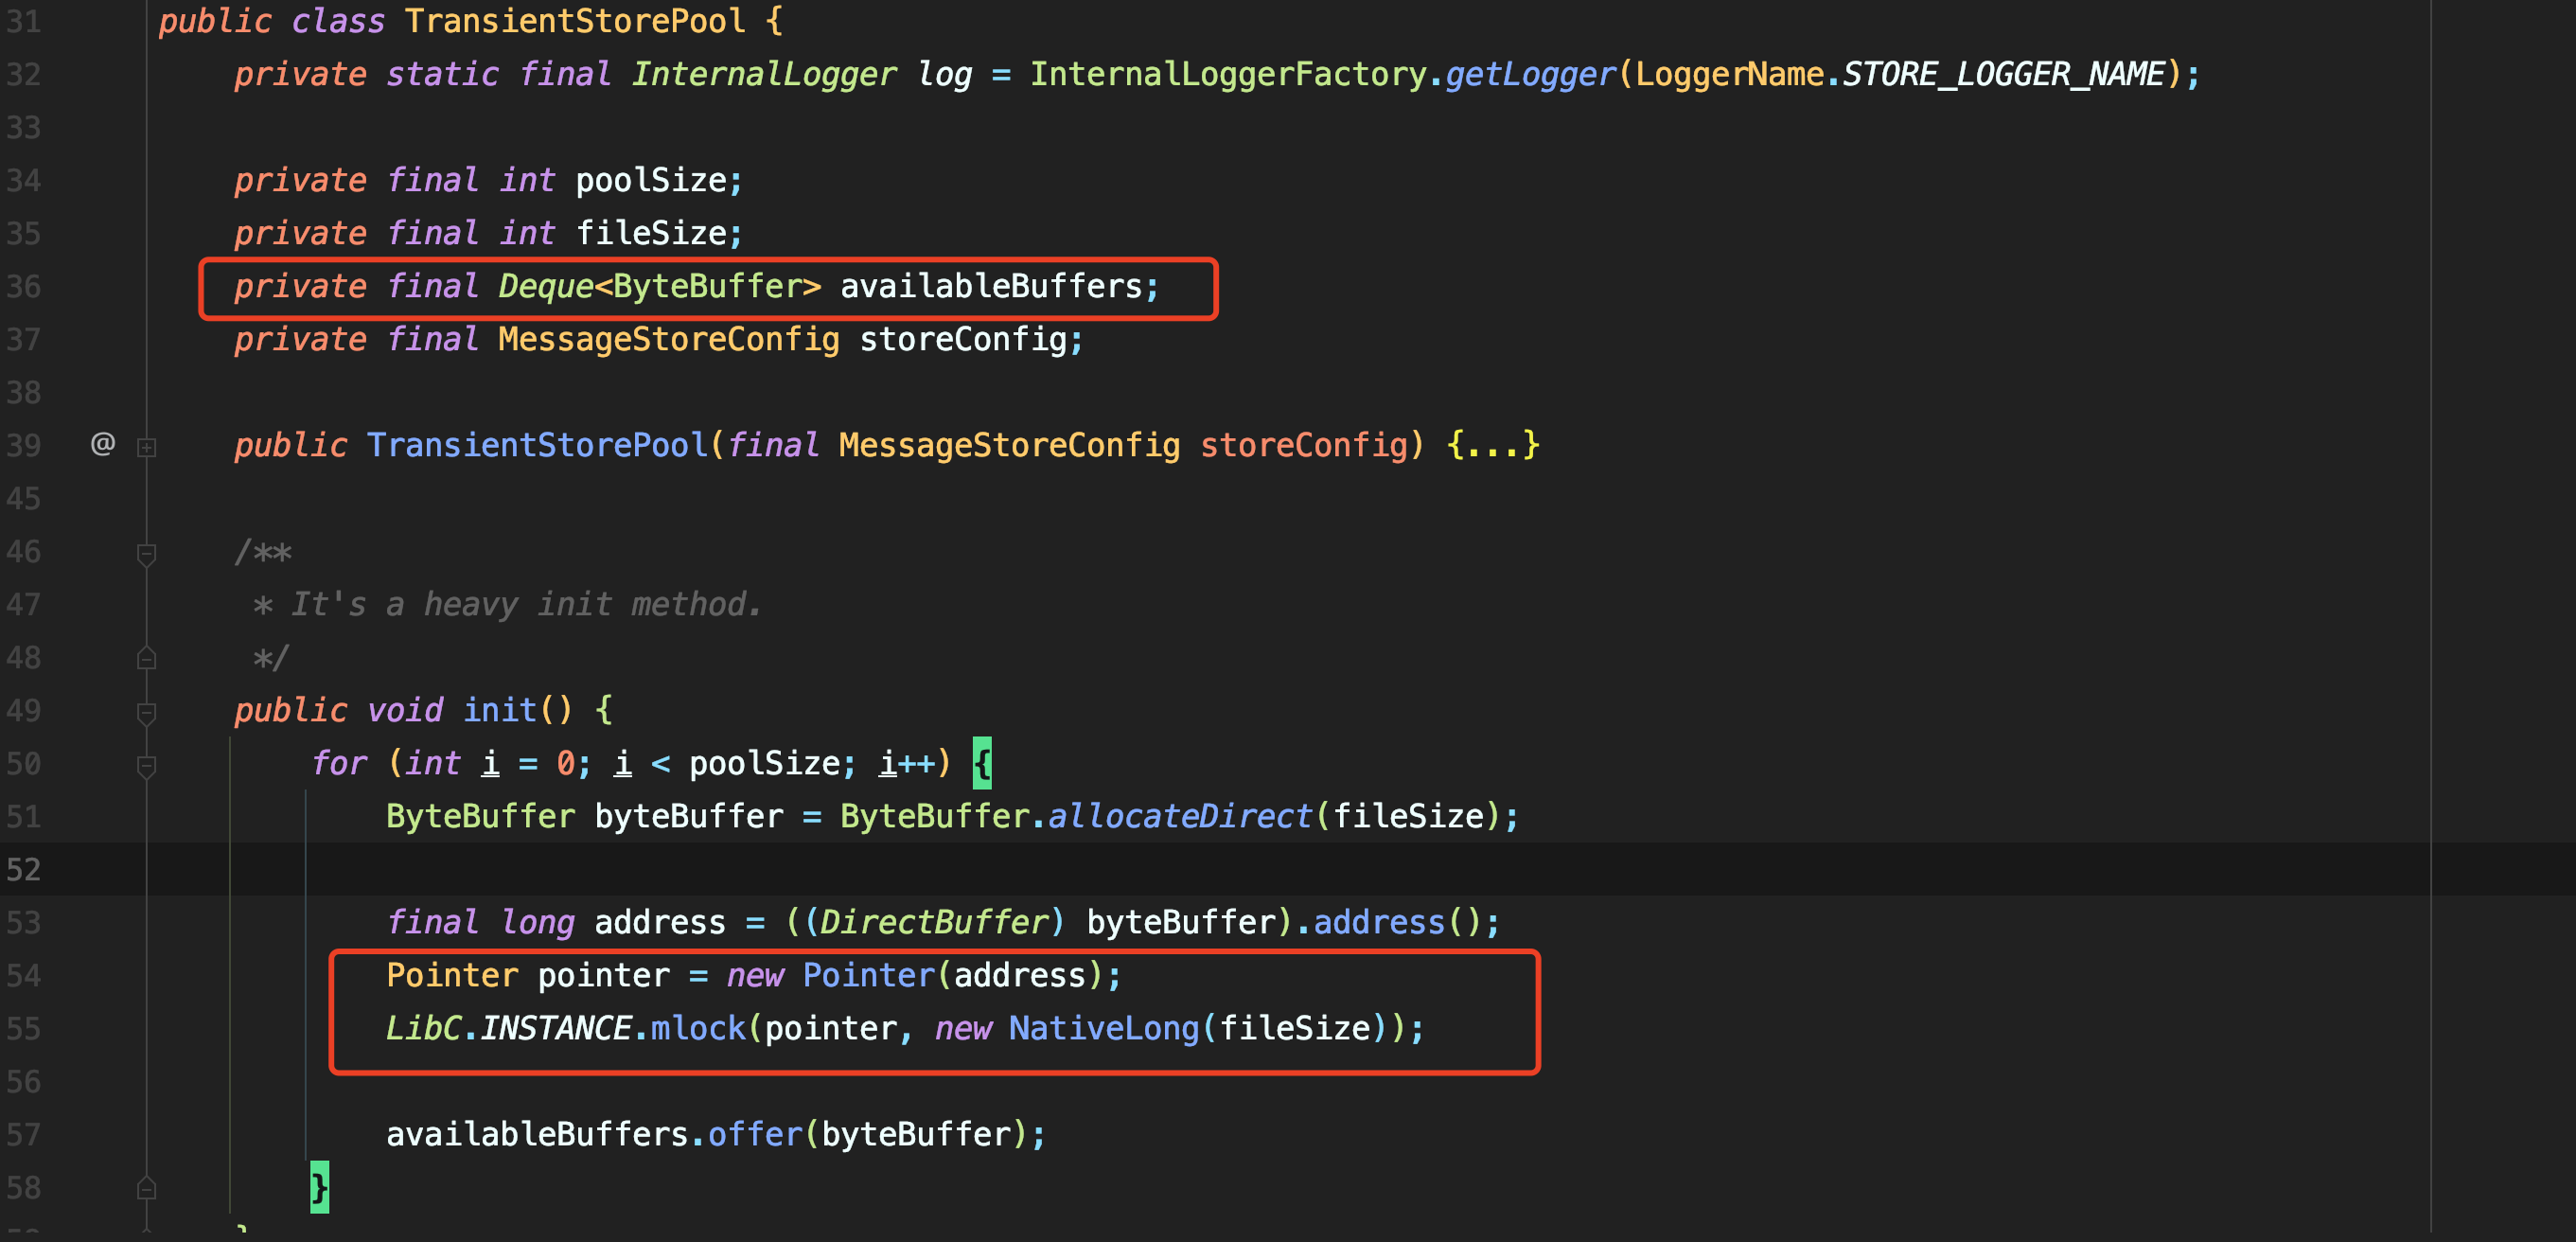
Task: Click line number 36 in the gutter
Action: (x=24, y=286)
